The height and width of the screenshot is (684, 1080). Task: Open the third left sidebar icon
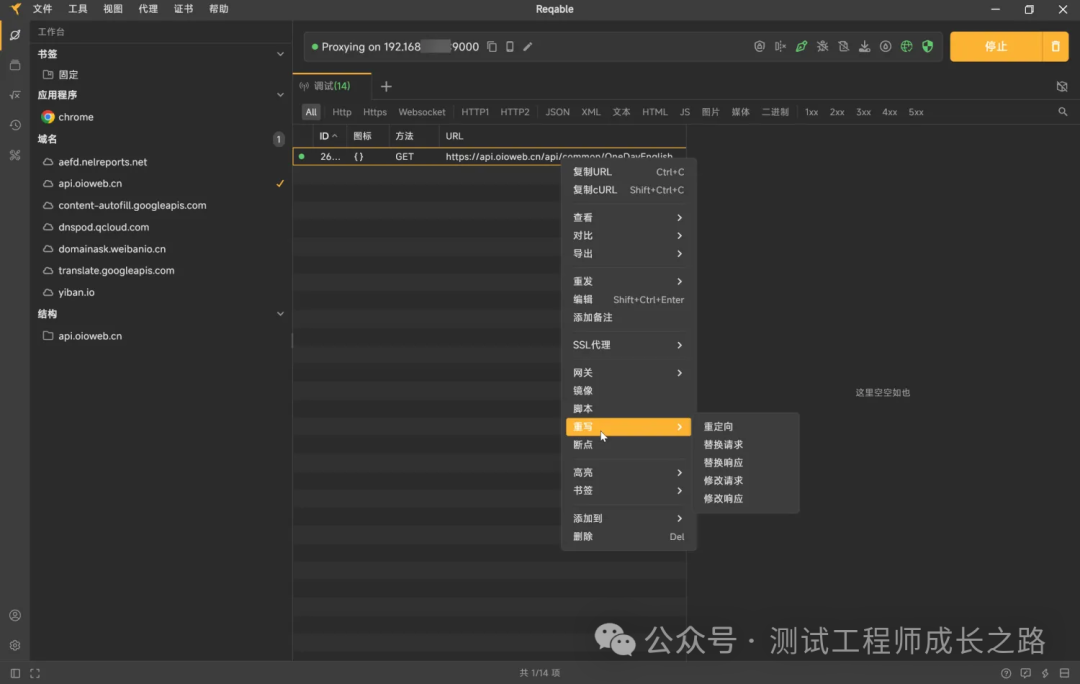[14, 95]
